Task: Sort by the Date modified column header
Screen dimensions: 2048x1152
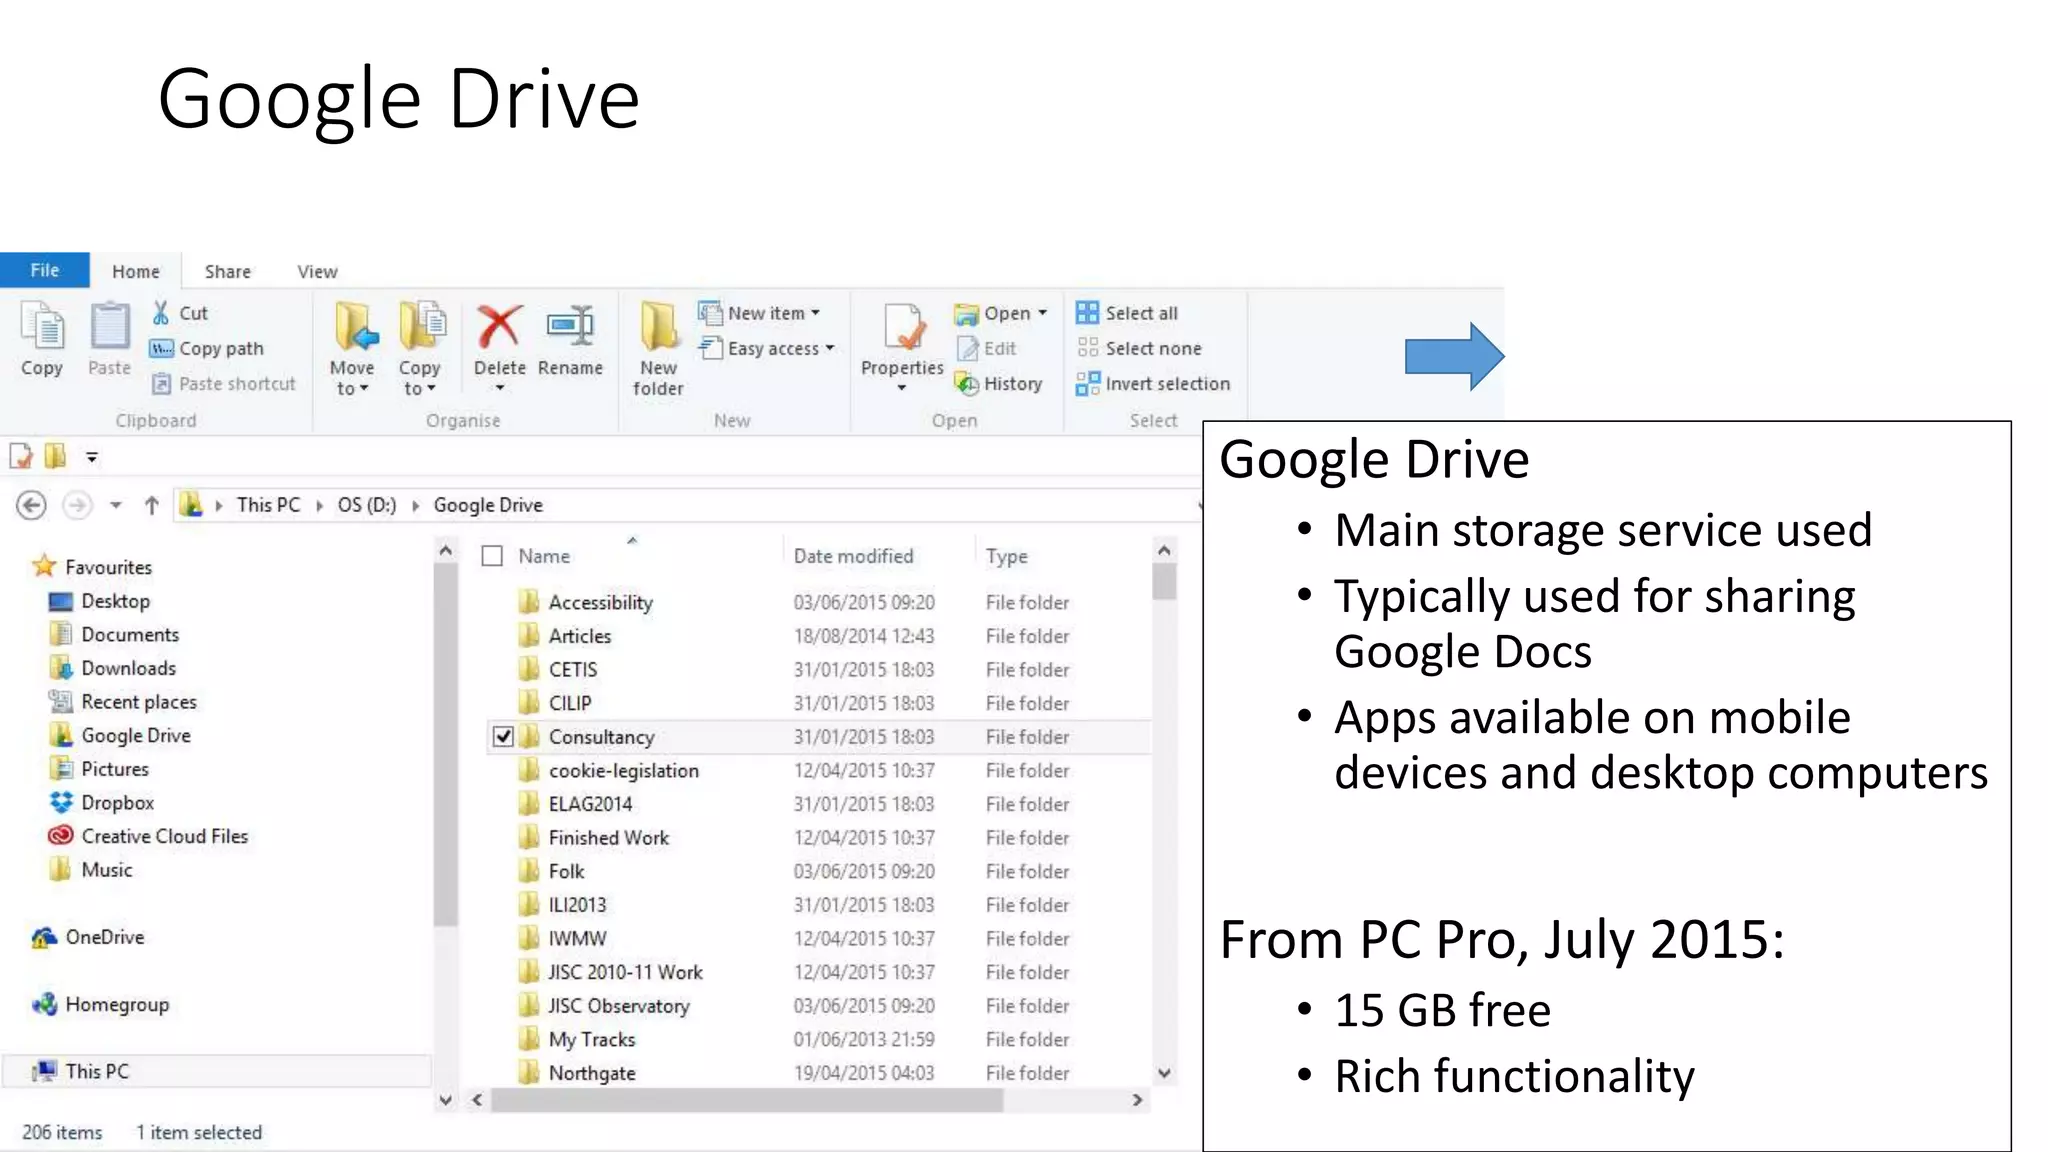Action: [x=853, y=556]
